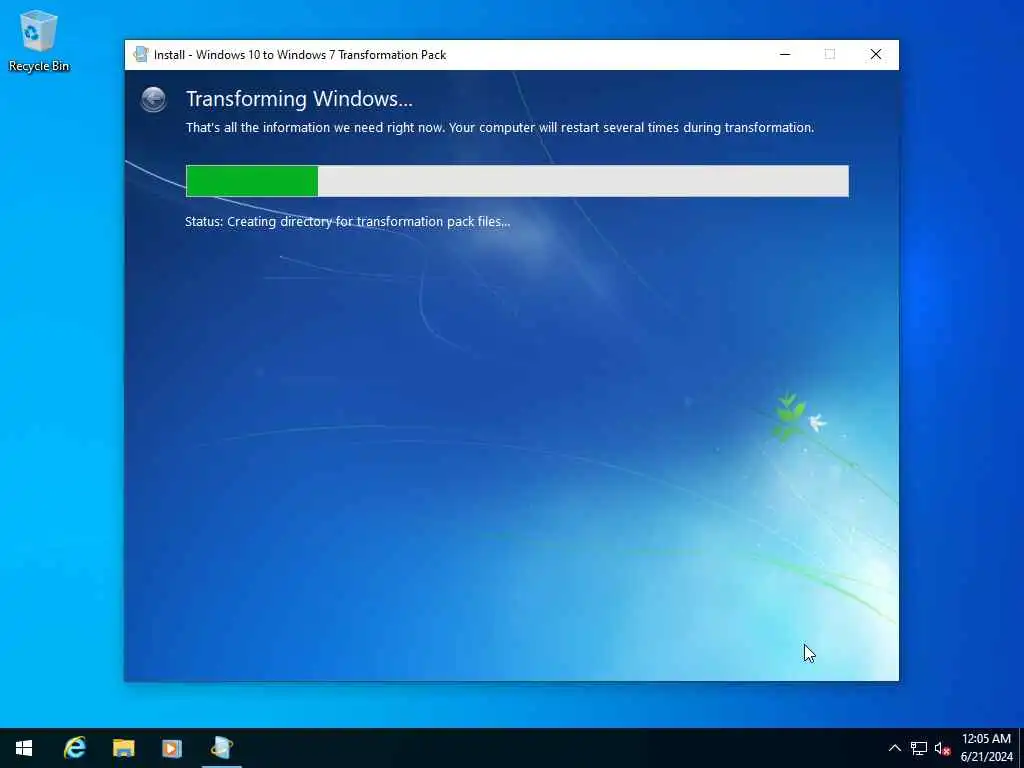Click the installer icon in the title bar
Screen dimensions: 1024x768
tap(140, 54)
